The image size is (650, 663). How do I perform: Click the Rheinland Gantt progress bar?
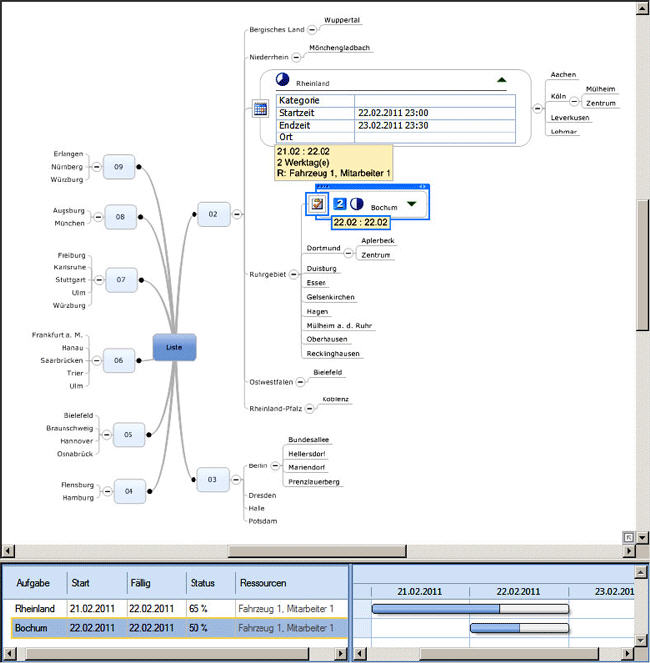469,608
